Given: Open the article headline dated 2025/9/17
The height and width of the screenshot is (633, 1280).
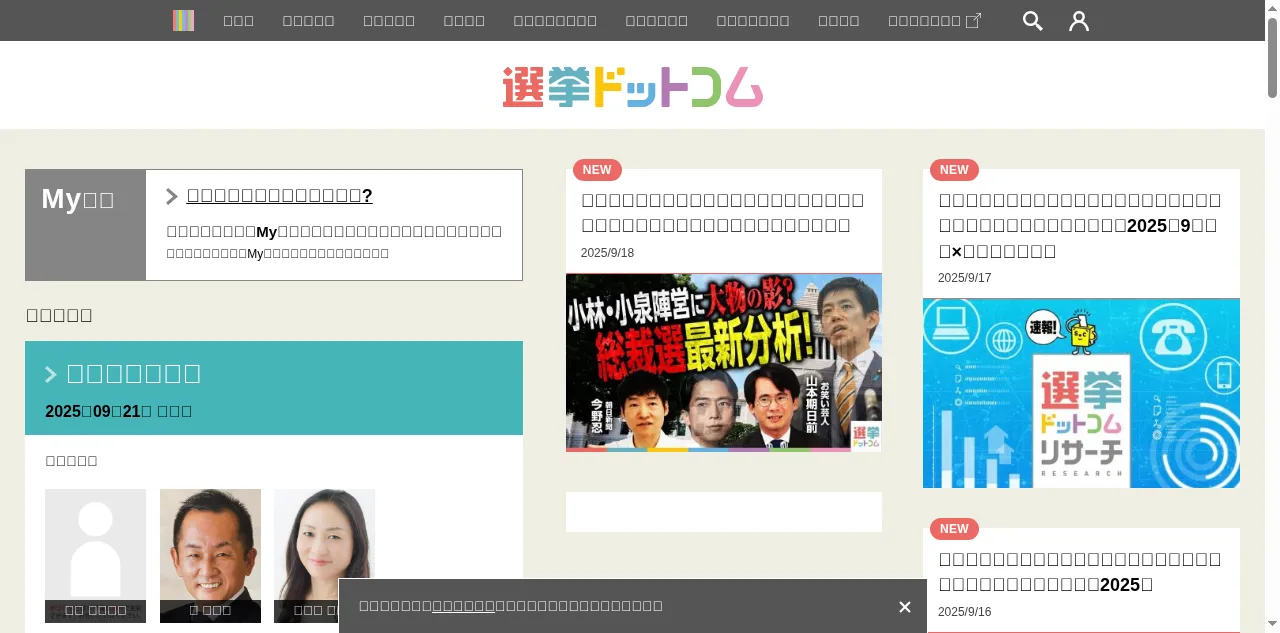Looking at the screenshot, I should click(x=1080, y=225).
